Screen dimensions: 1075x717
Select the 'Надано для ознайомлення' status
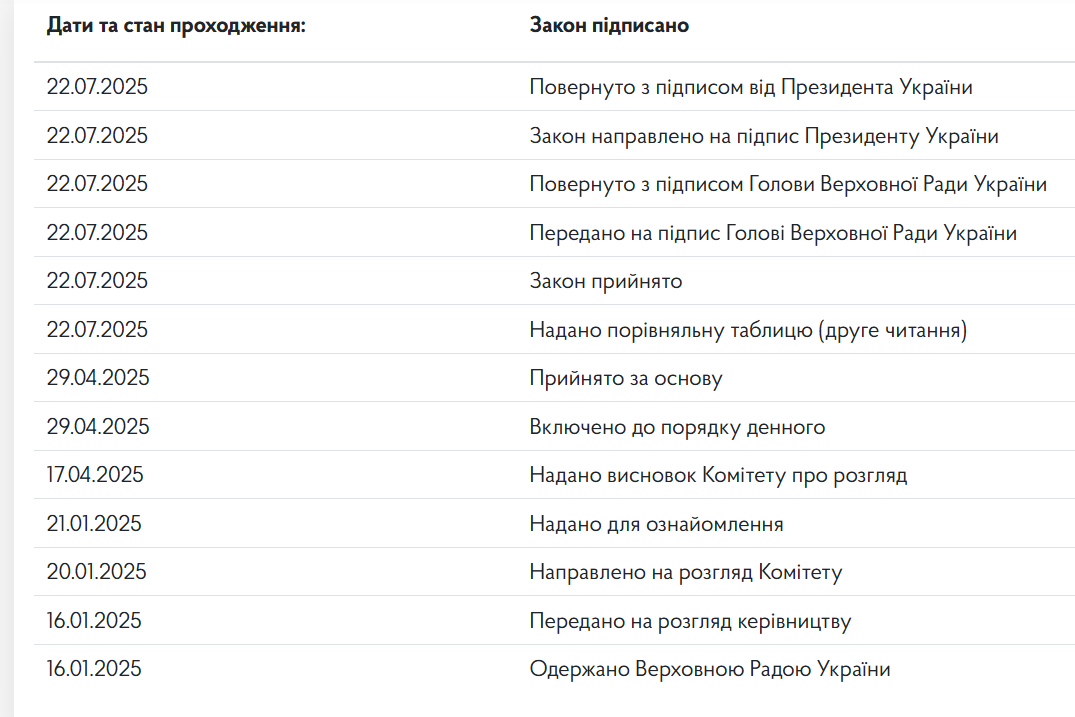(x=656, y=524)
